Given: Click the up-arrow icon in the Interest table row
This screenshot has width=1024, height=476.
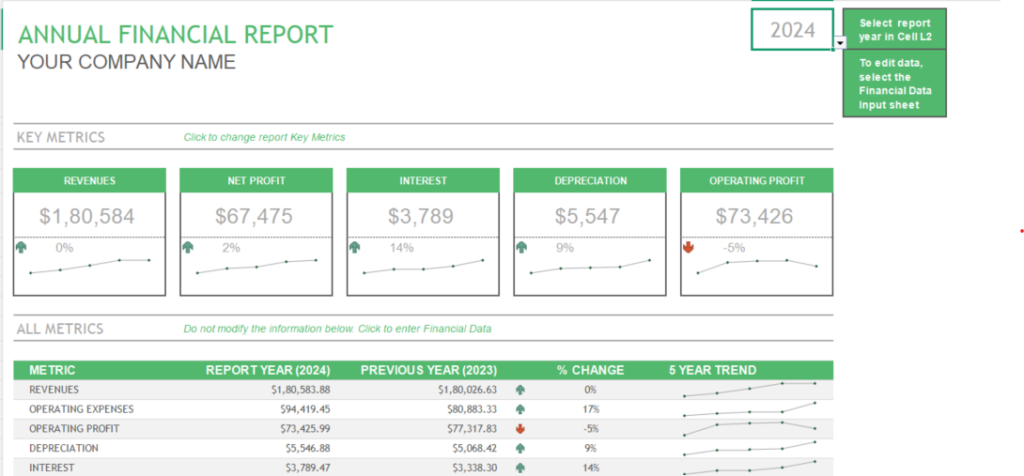Looking at the screenshot, I should (x=520, y=468).
